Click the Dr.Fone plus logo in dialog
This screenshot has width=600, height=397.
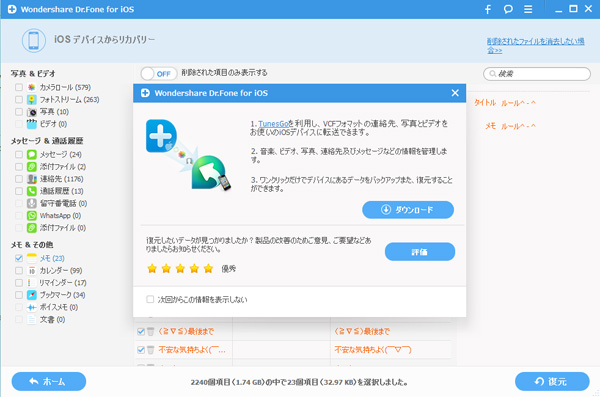pos(161,136)
